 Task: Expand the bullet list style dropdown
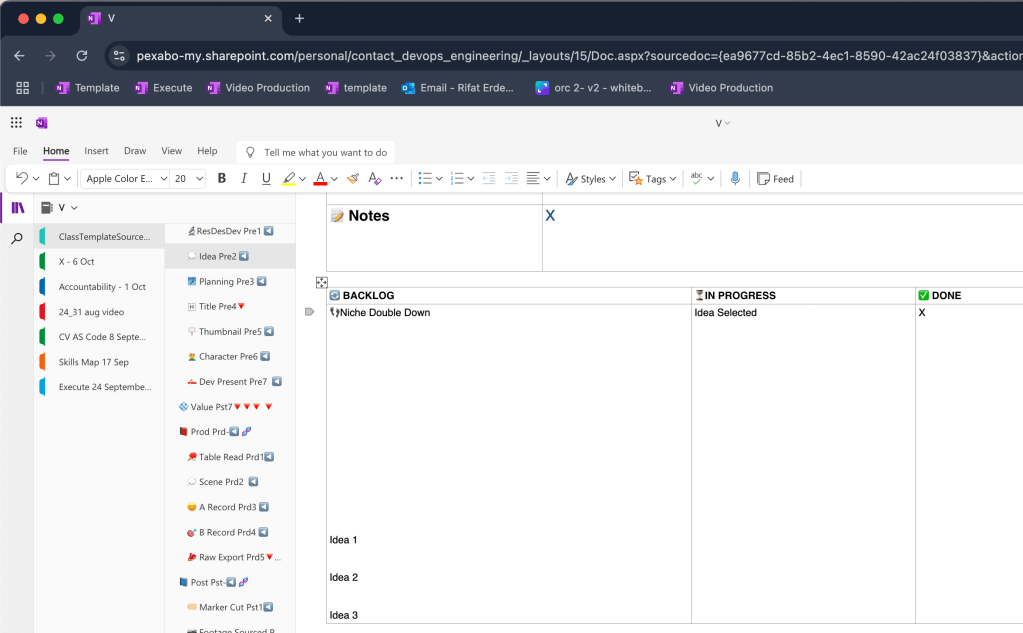(x=439, y=179)
